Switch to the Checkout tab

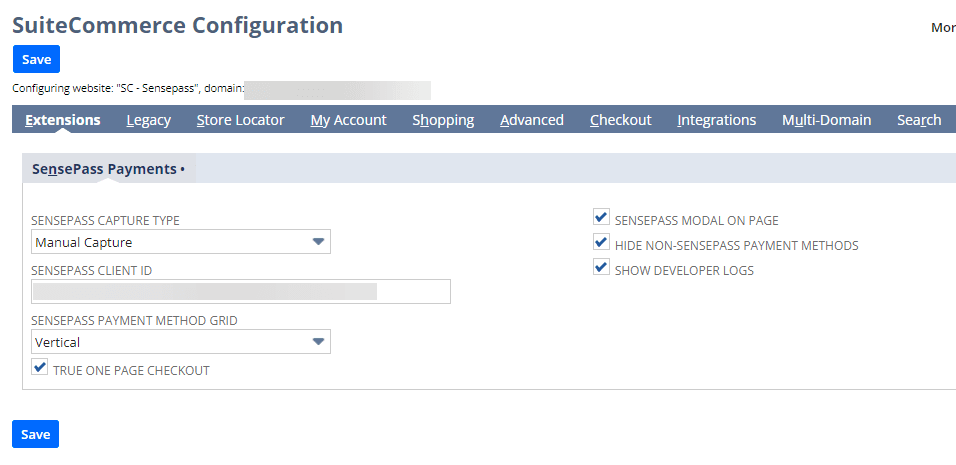tap(621, 120)
